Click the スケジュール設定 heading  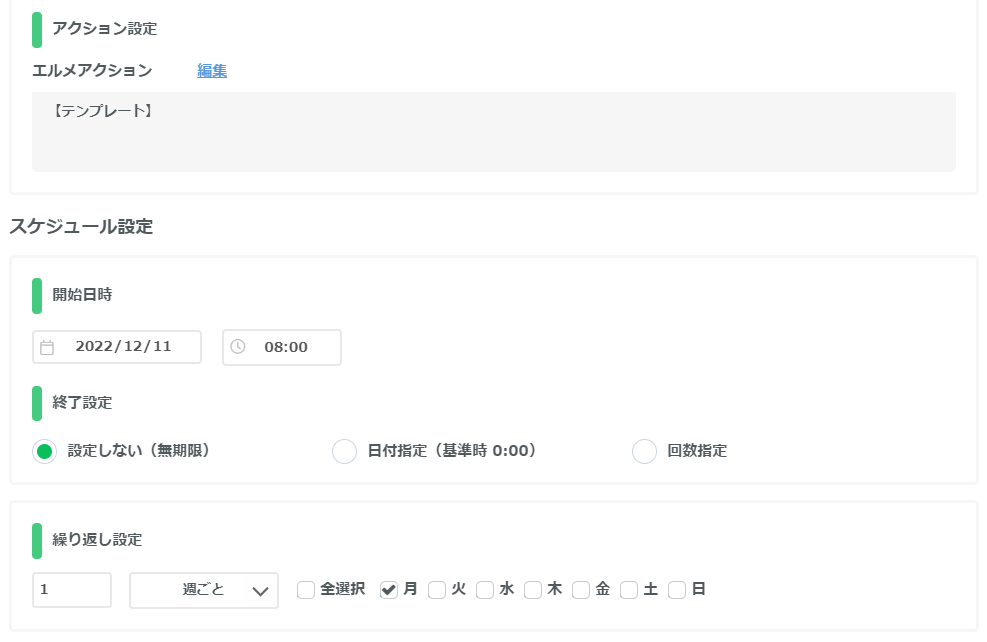coord(81,226)
